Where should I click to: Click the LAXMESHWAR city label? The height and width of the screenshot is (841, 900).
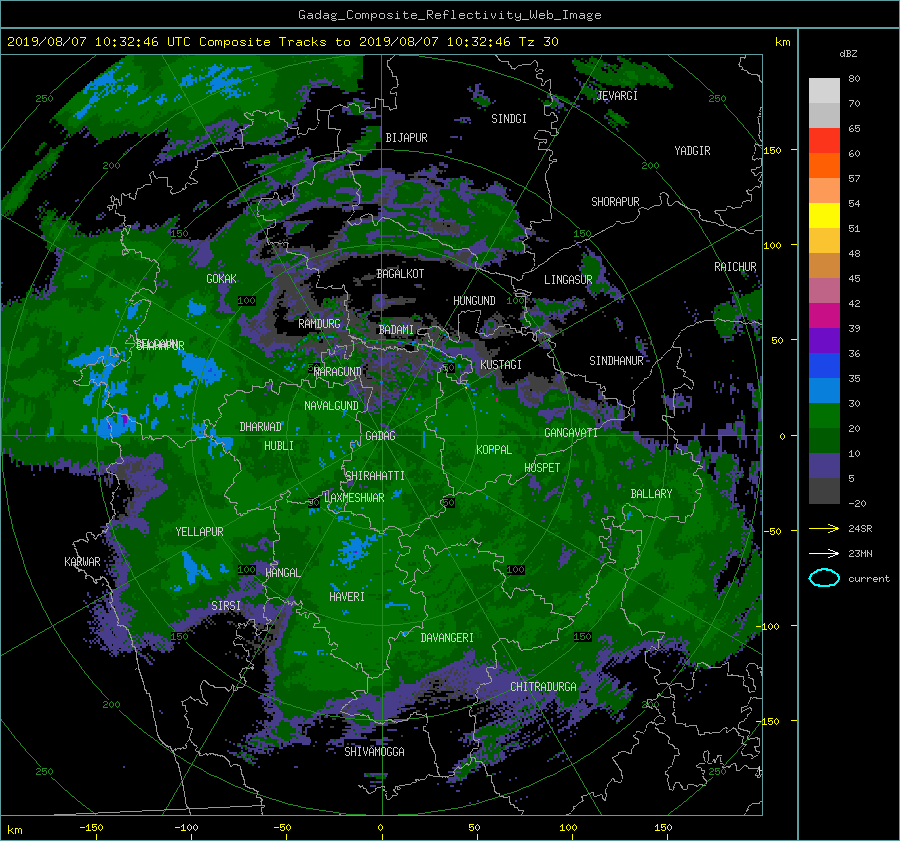point(355,498)
